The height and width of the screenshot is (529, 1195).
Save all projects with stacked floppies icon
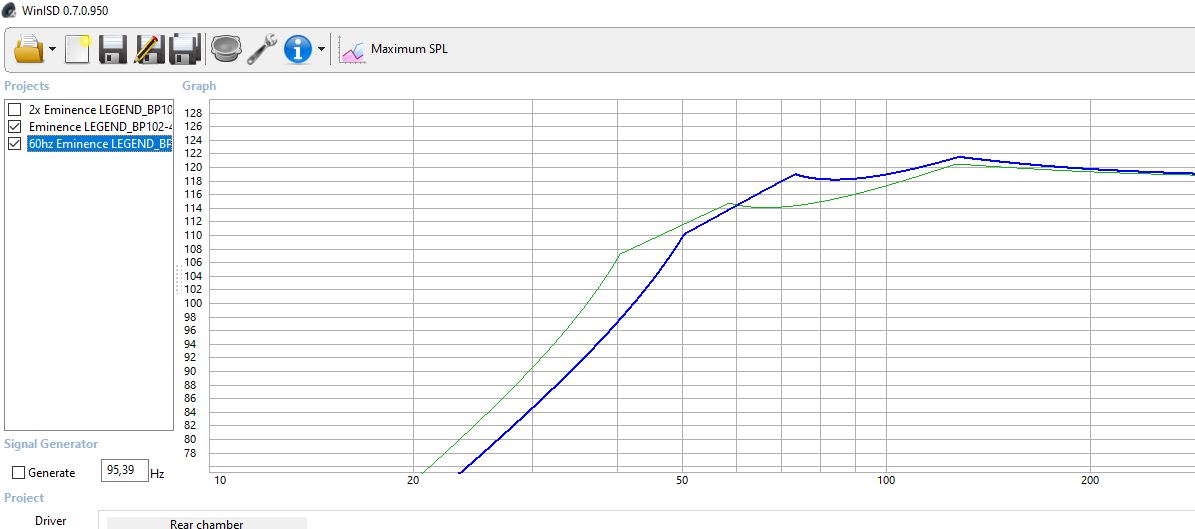click(185, 50)
